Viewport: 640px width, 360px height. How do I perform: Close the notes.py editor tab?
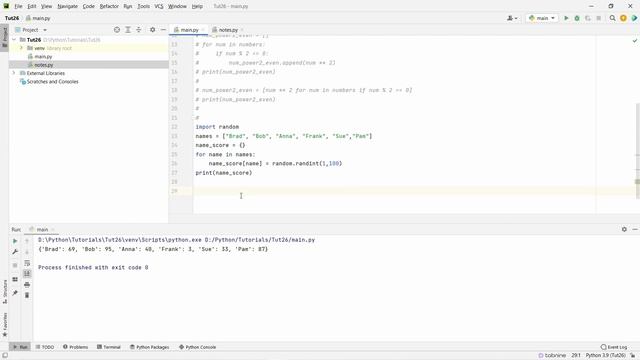pos(242,30)
